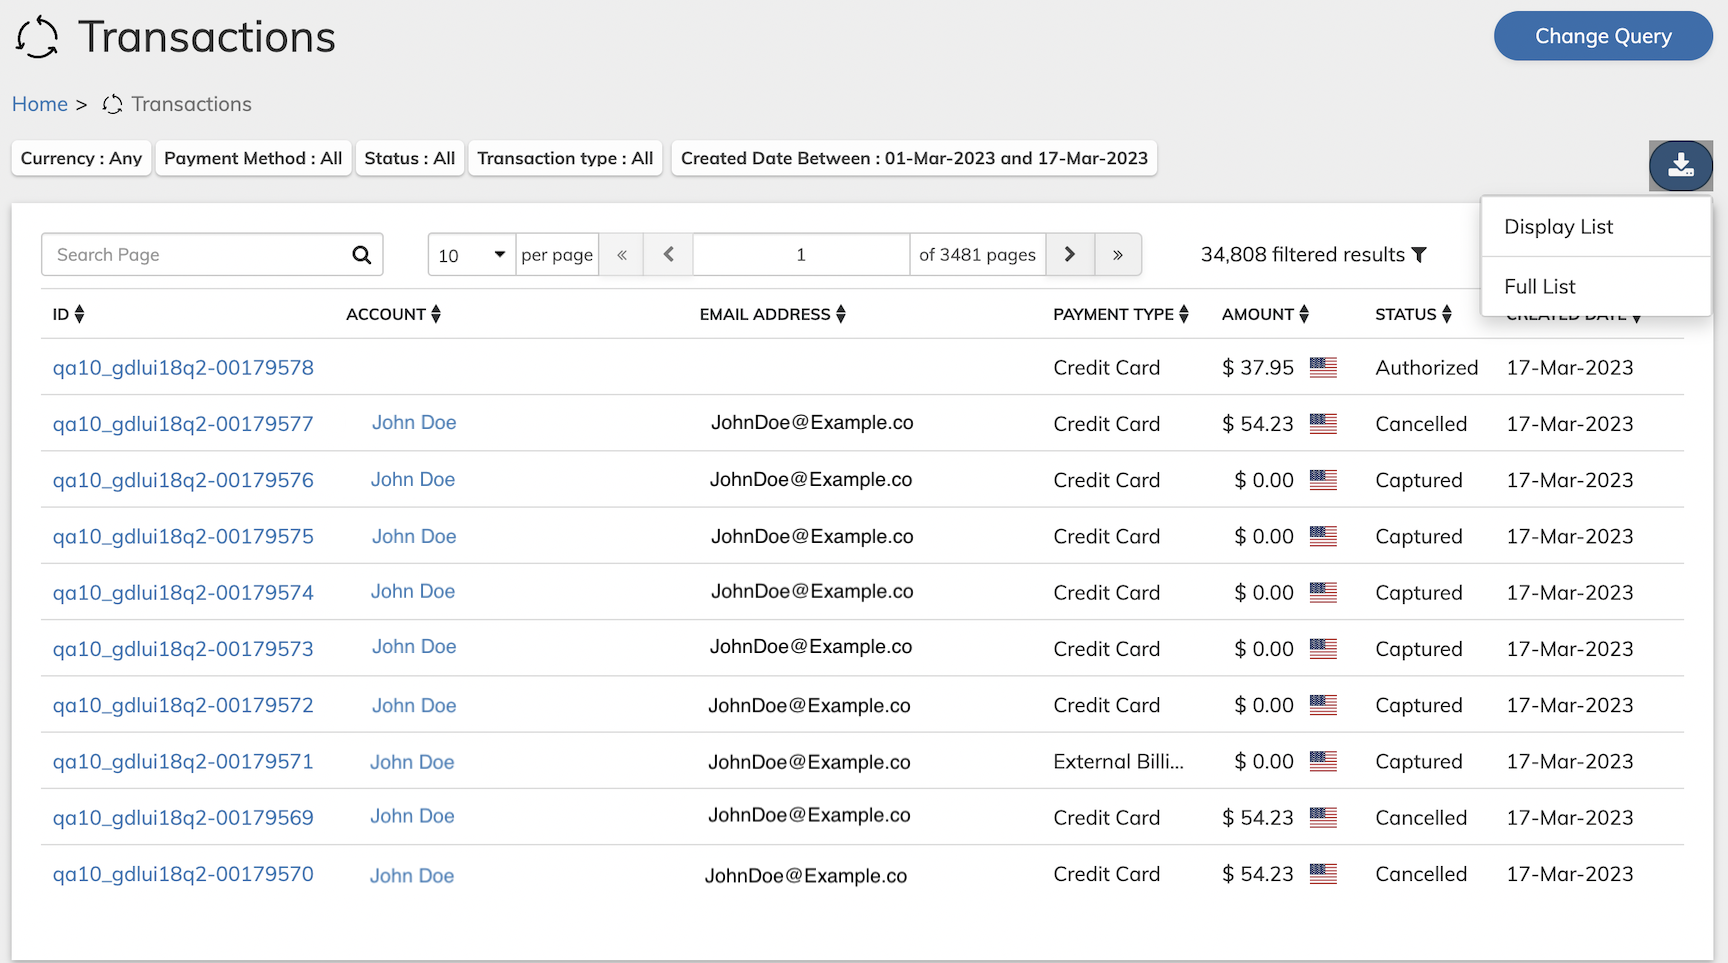This screenshot has height=963, width=1728.
Task: Go to previous page chevron
Action: pyautogui.click(x=669, y=255)
